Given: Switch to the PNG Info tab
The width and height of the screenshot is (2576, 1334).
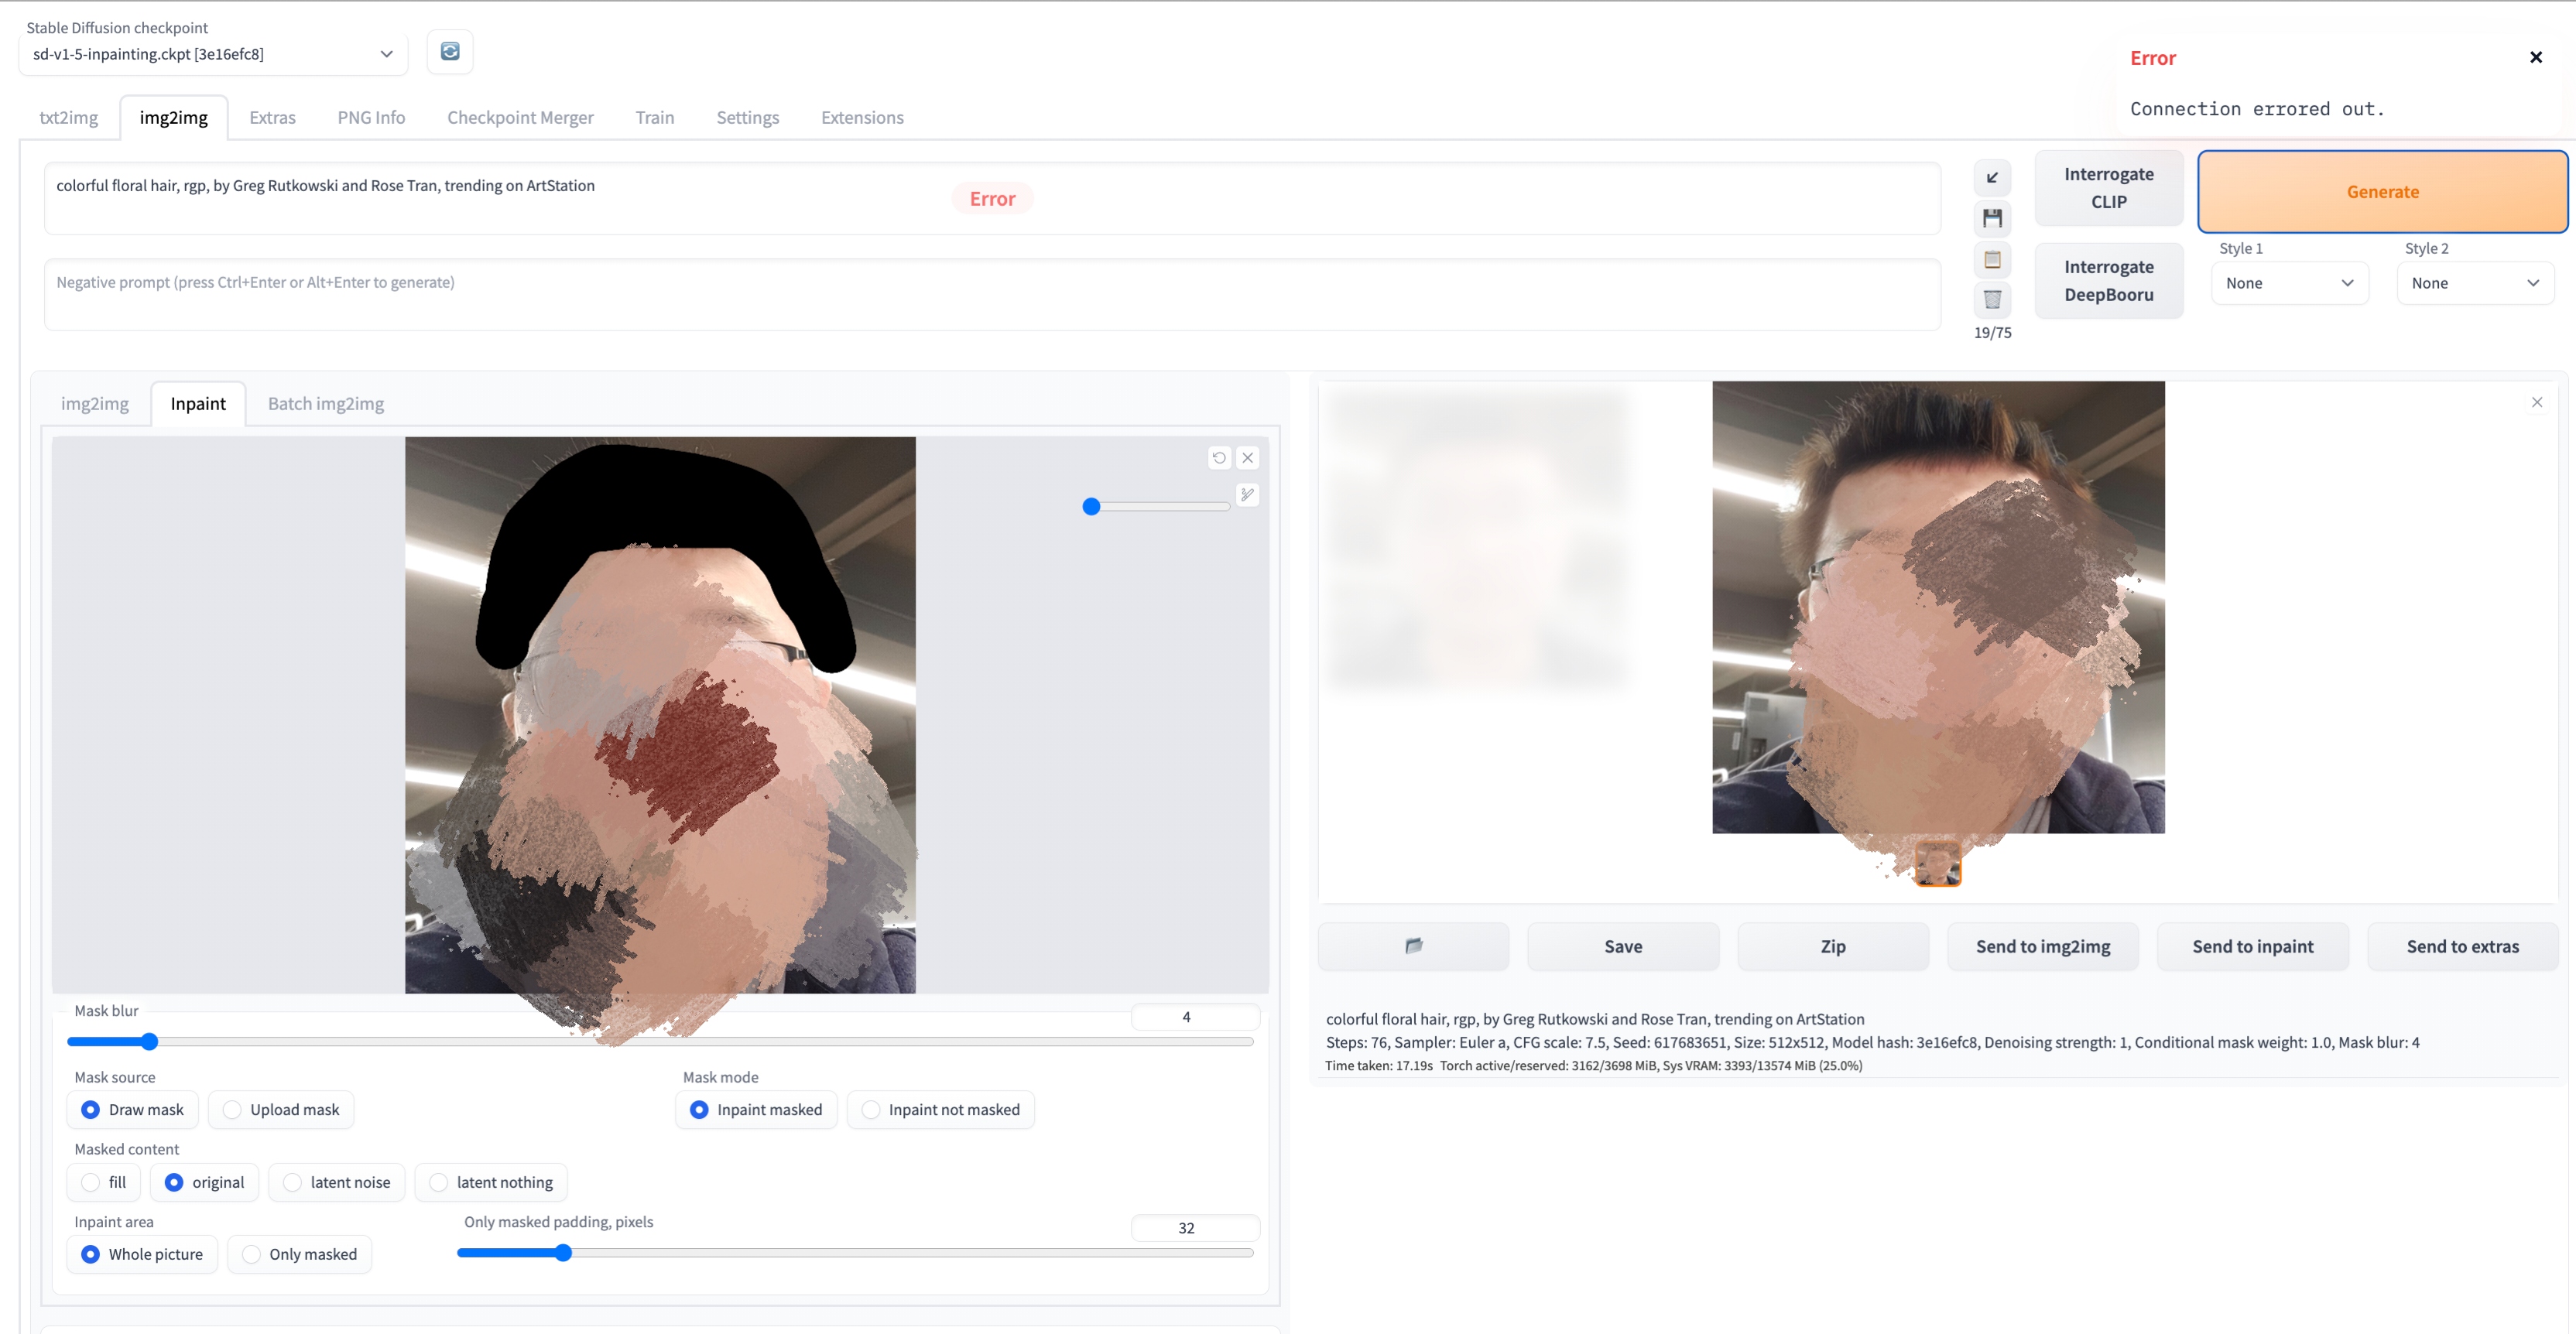Looking at the screenshot, I should pos(371,117).
